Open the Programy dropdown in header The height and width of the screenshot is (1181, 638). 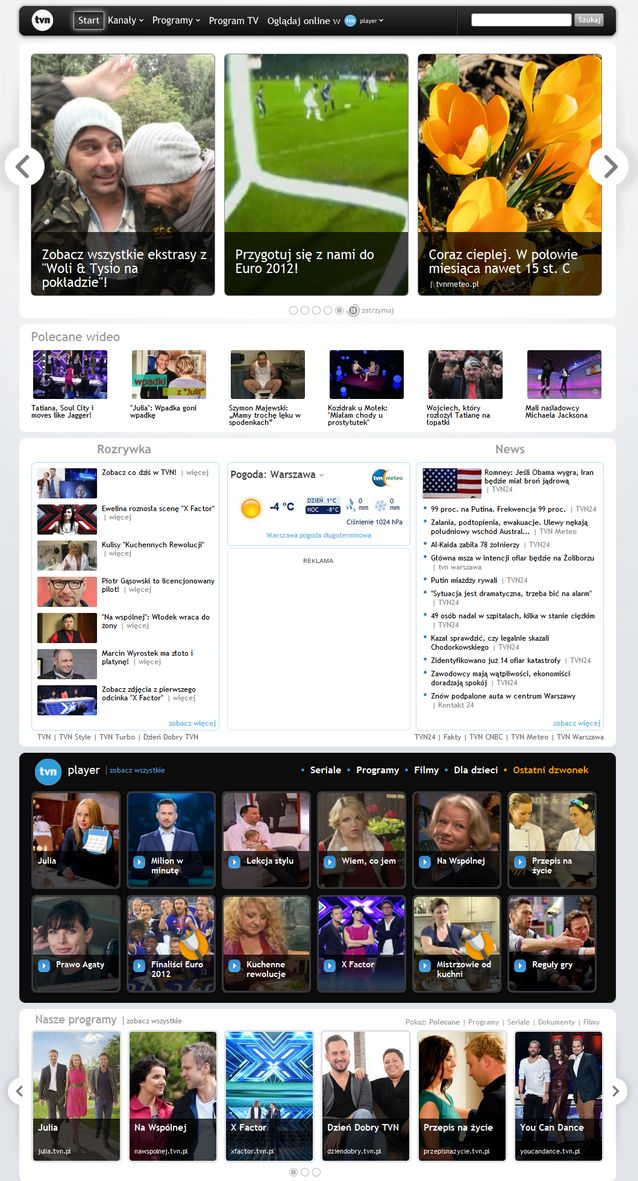[x=176, y=20]
